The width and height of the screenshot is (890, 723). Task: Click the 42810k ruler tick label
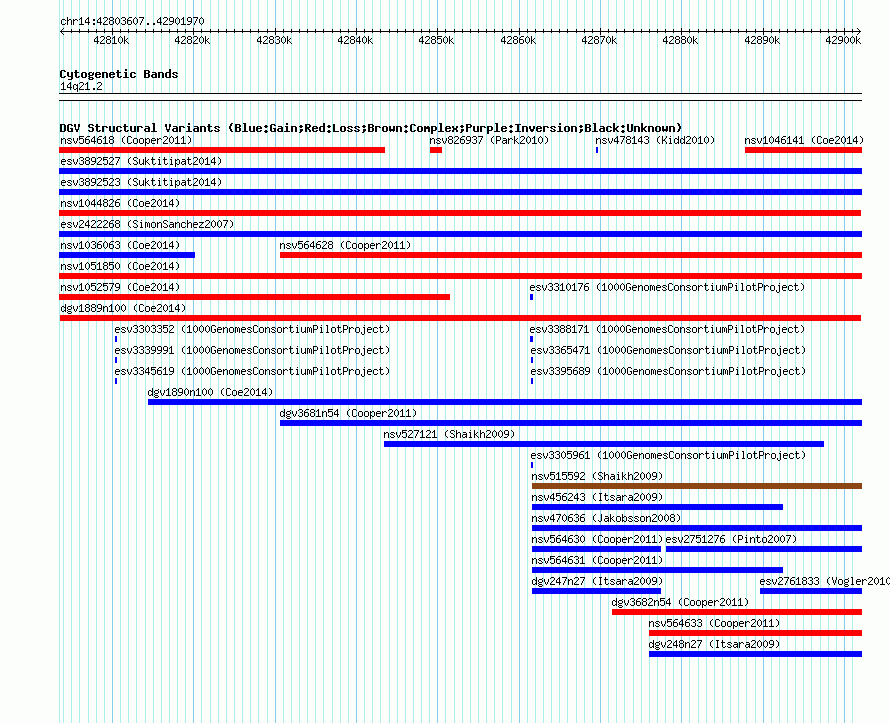pos(111,40)
